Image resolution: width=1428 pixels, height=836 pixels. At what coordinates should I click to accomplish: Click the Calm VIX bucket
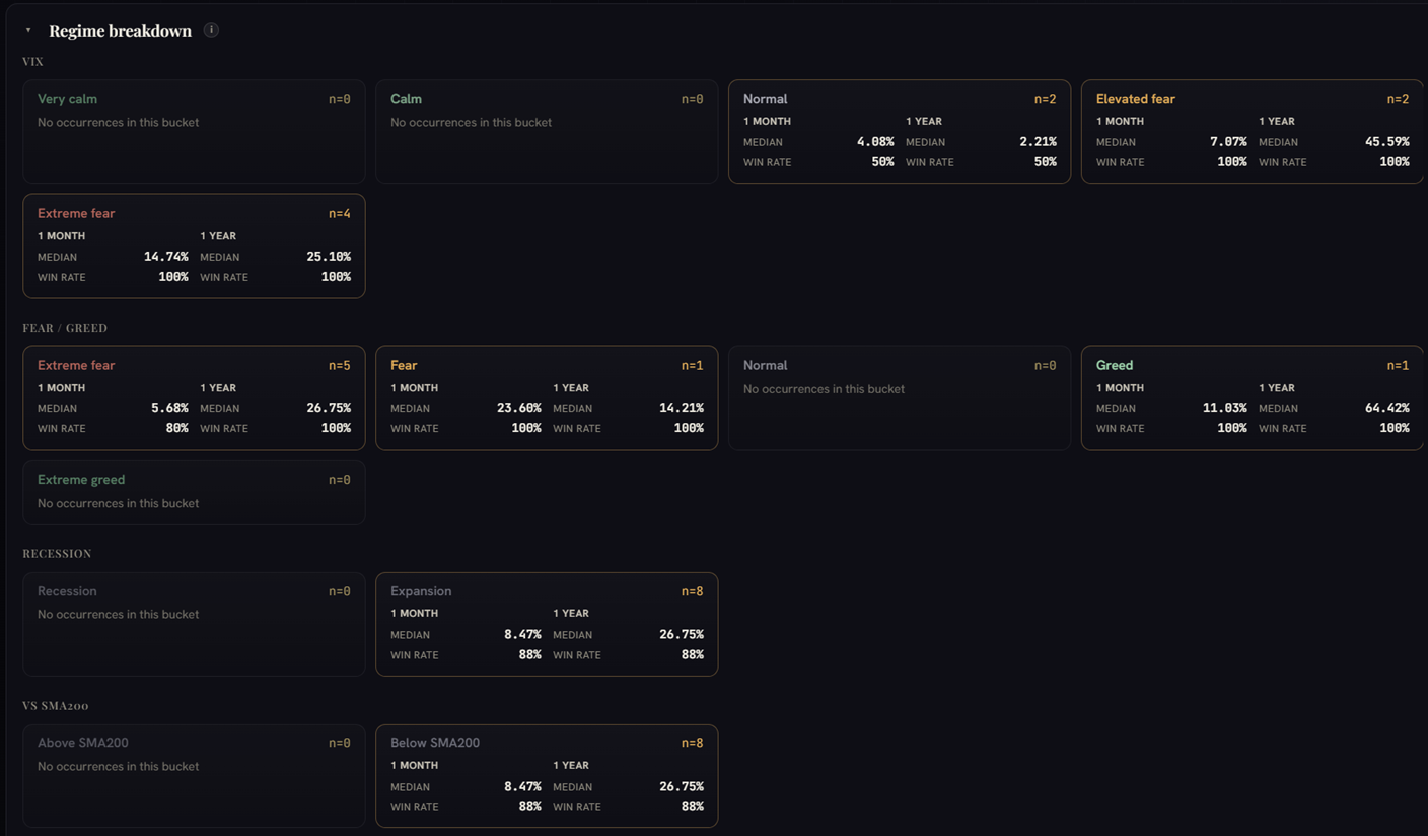point(546,132)
